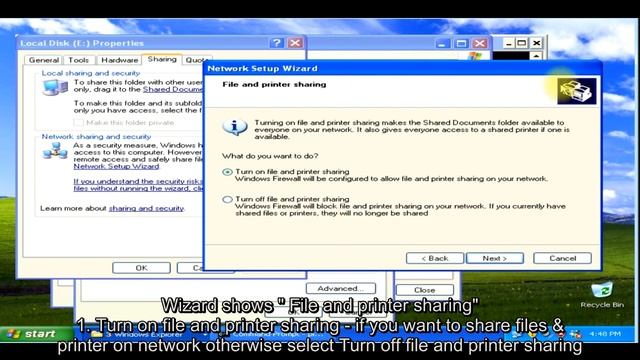Maximize the command prompt window
This screenshot has height=360, width=640.
[x=522, y=43]
